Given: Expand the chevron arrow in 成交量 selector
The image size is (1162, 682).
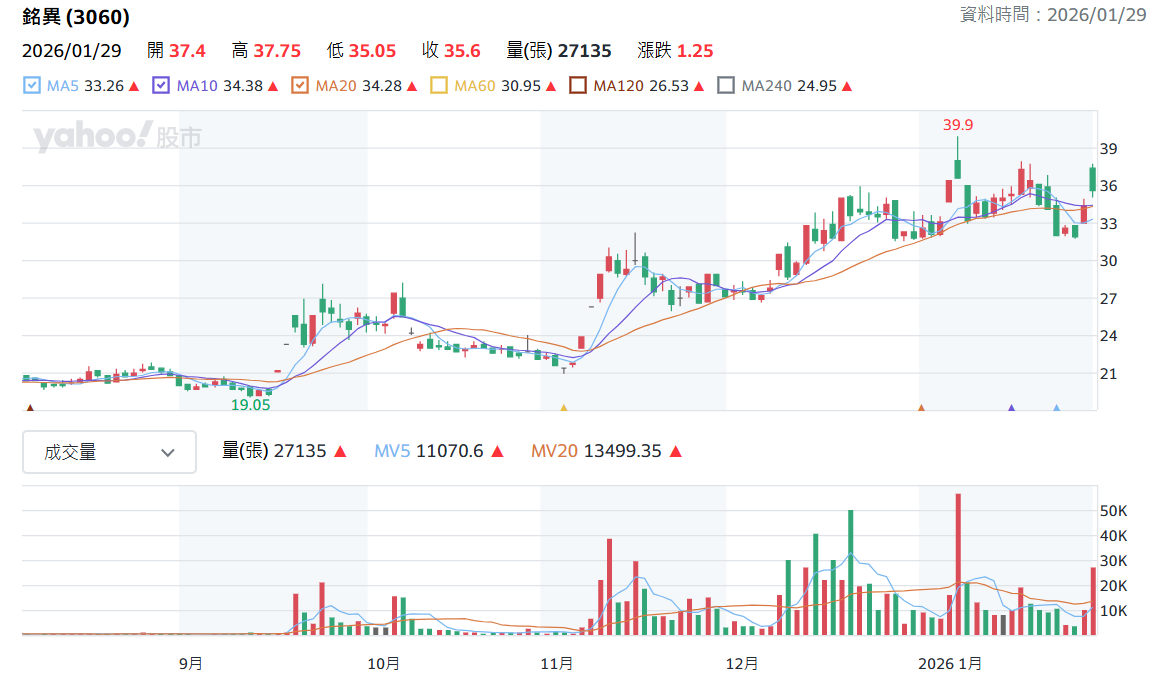Looking at the screenshot, I should (x=168, y=452).
